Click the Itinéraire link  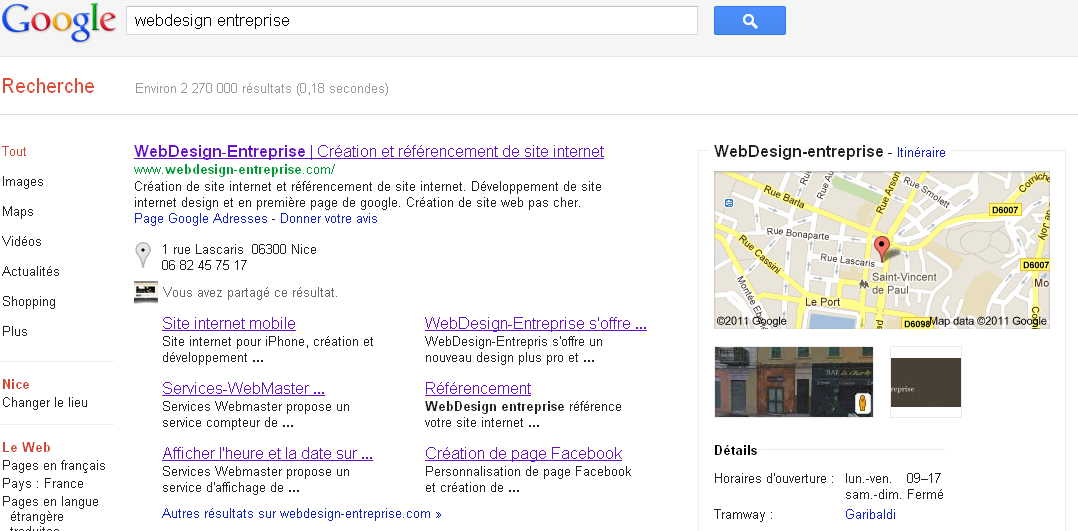pos(921,153)
